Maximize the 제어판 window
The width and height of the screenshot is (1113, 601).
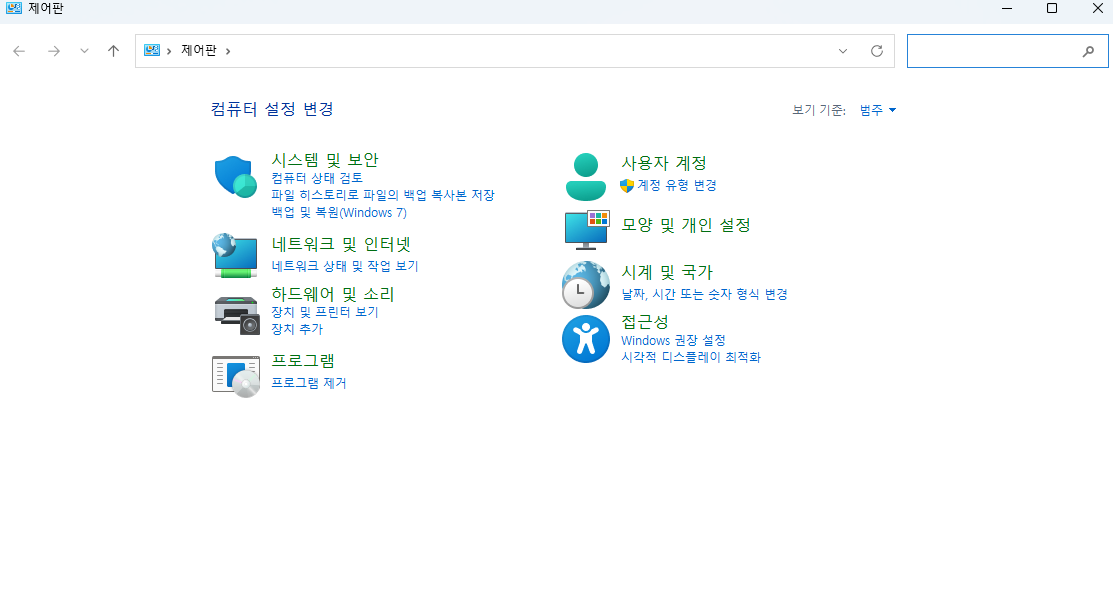click(1052, 9)
